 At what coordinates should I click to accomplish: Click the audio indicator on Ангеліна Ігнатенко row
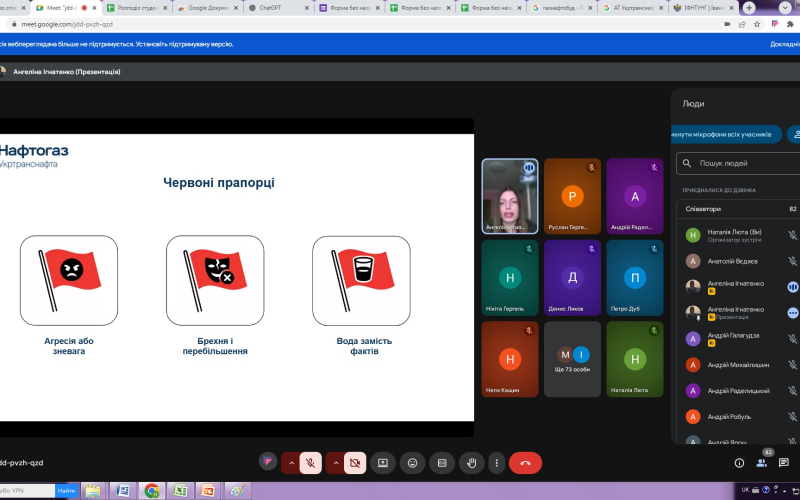pyautogui.click(x=792, y=287)
